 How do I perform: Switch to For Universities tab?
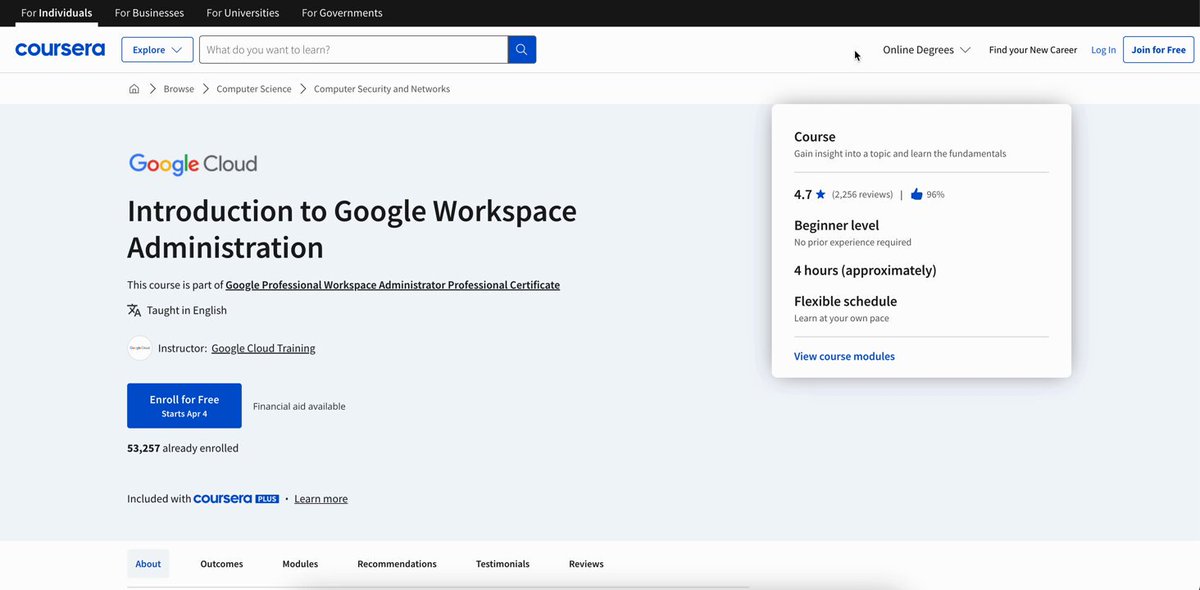pyautogui.click(x=243, y=13)
